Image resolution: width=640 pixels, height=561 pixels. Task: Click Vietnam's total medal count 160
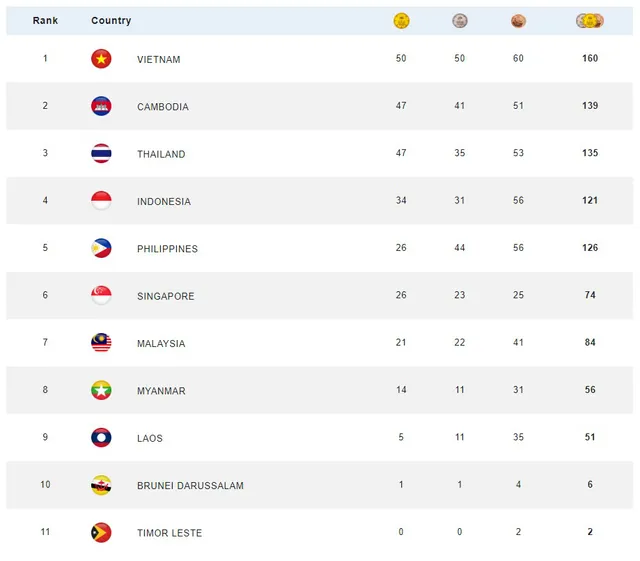pos(590,59)
